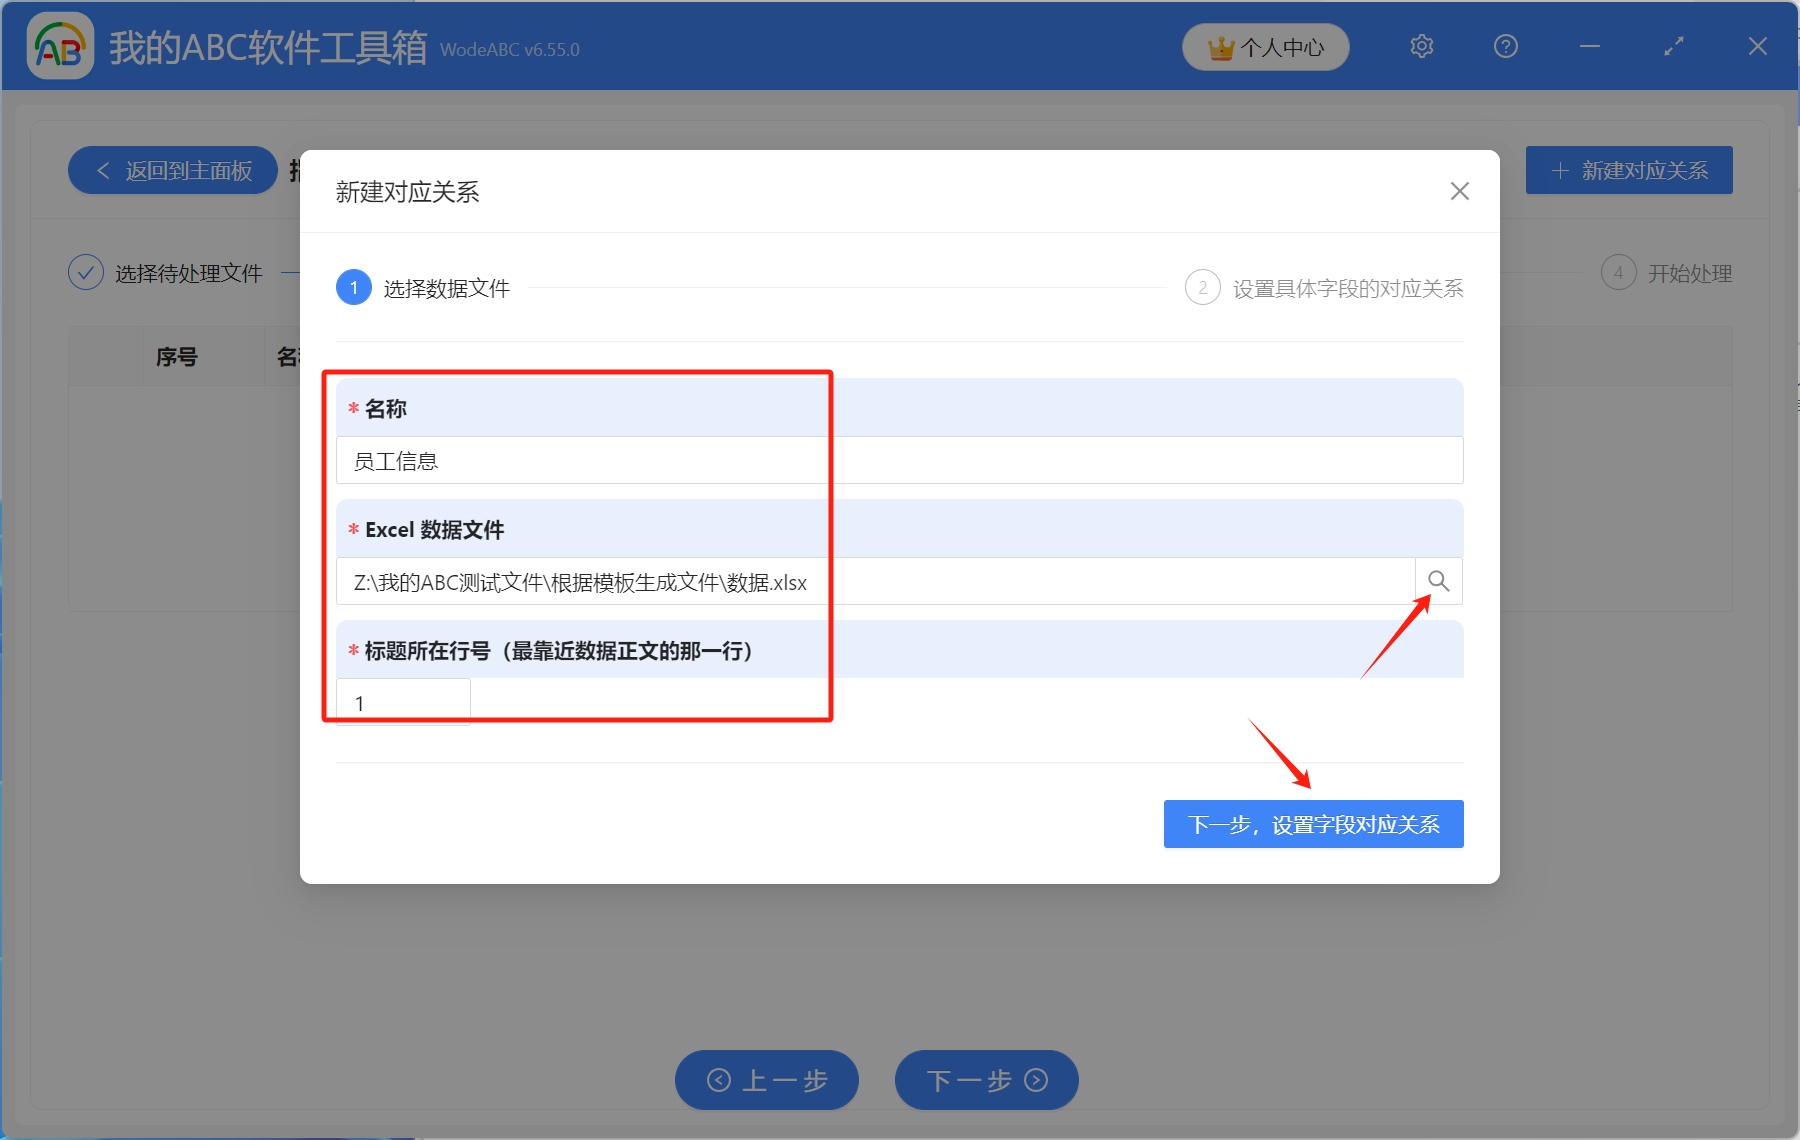This screenshot has width=1800, height=1140.
Task: Click the 新建对应关系 button
Action: point(1628,170)
